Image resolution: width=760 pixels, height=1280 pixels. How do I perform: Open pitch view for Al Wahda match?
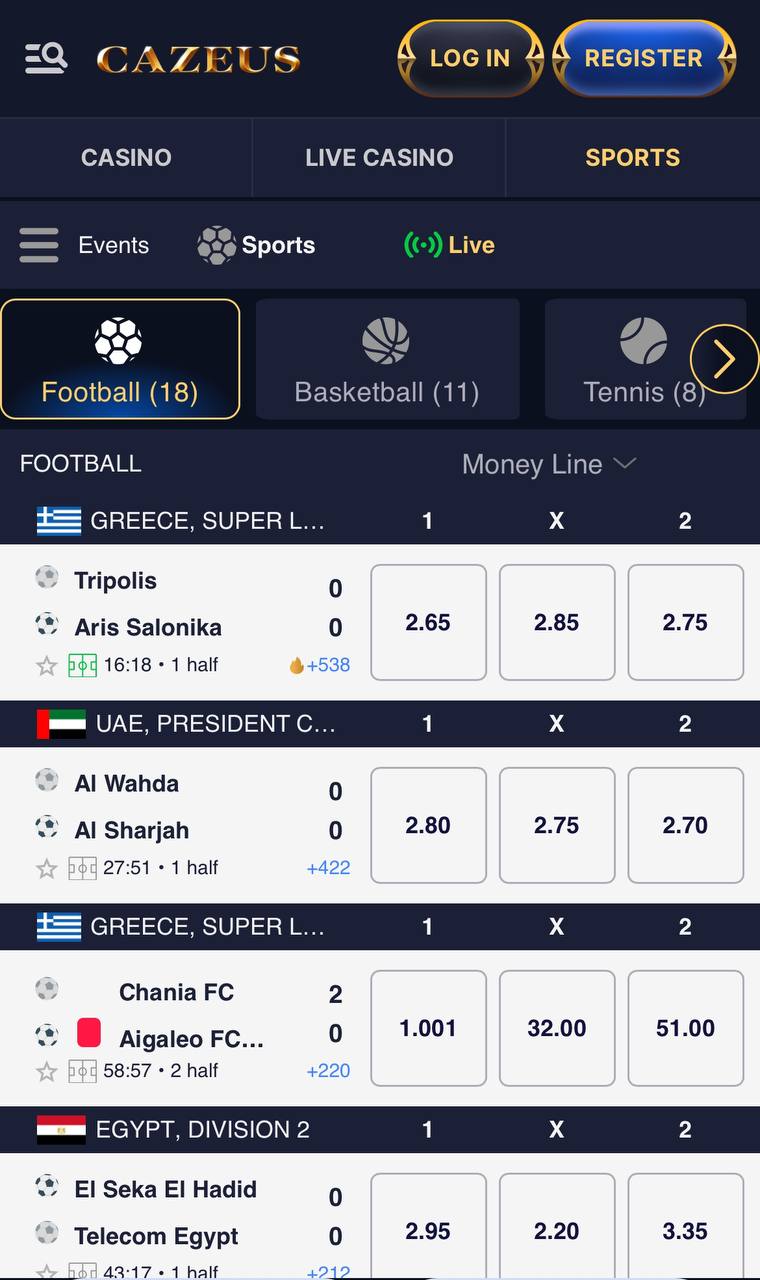click(x=82, y=868)
